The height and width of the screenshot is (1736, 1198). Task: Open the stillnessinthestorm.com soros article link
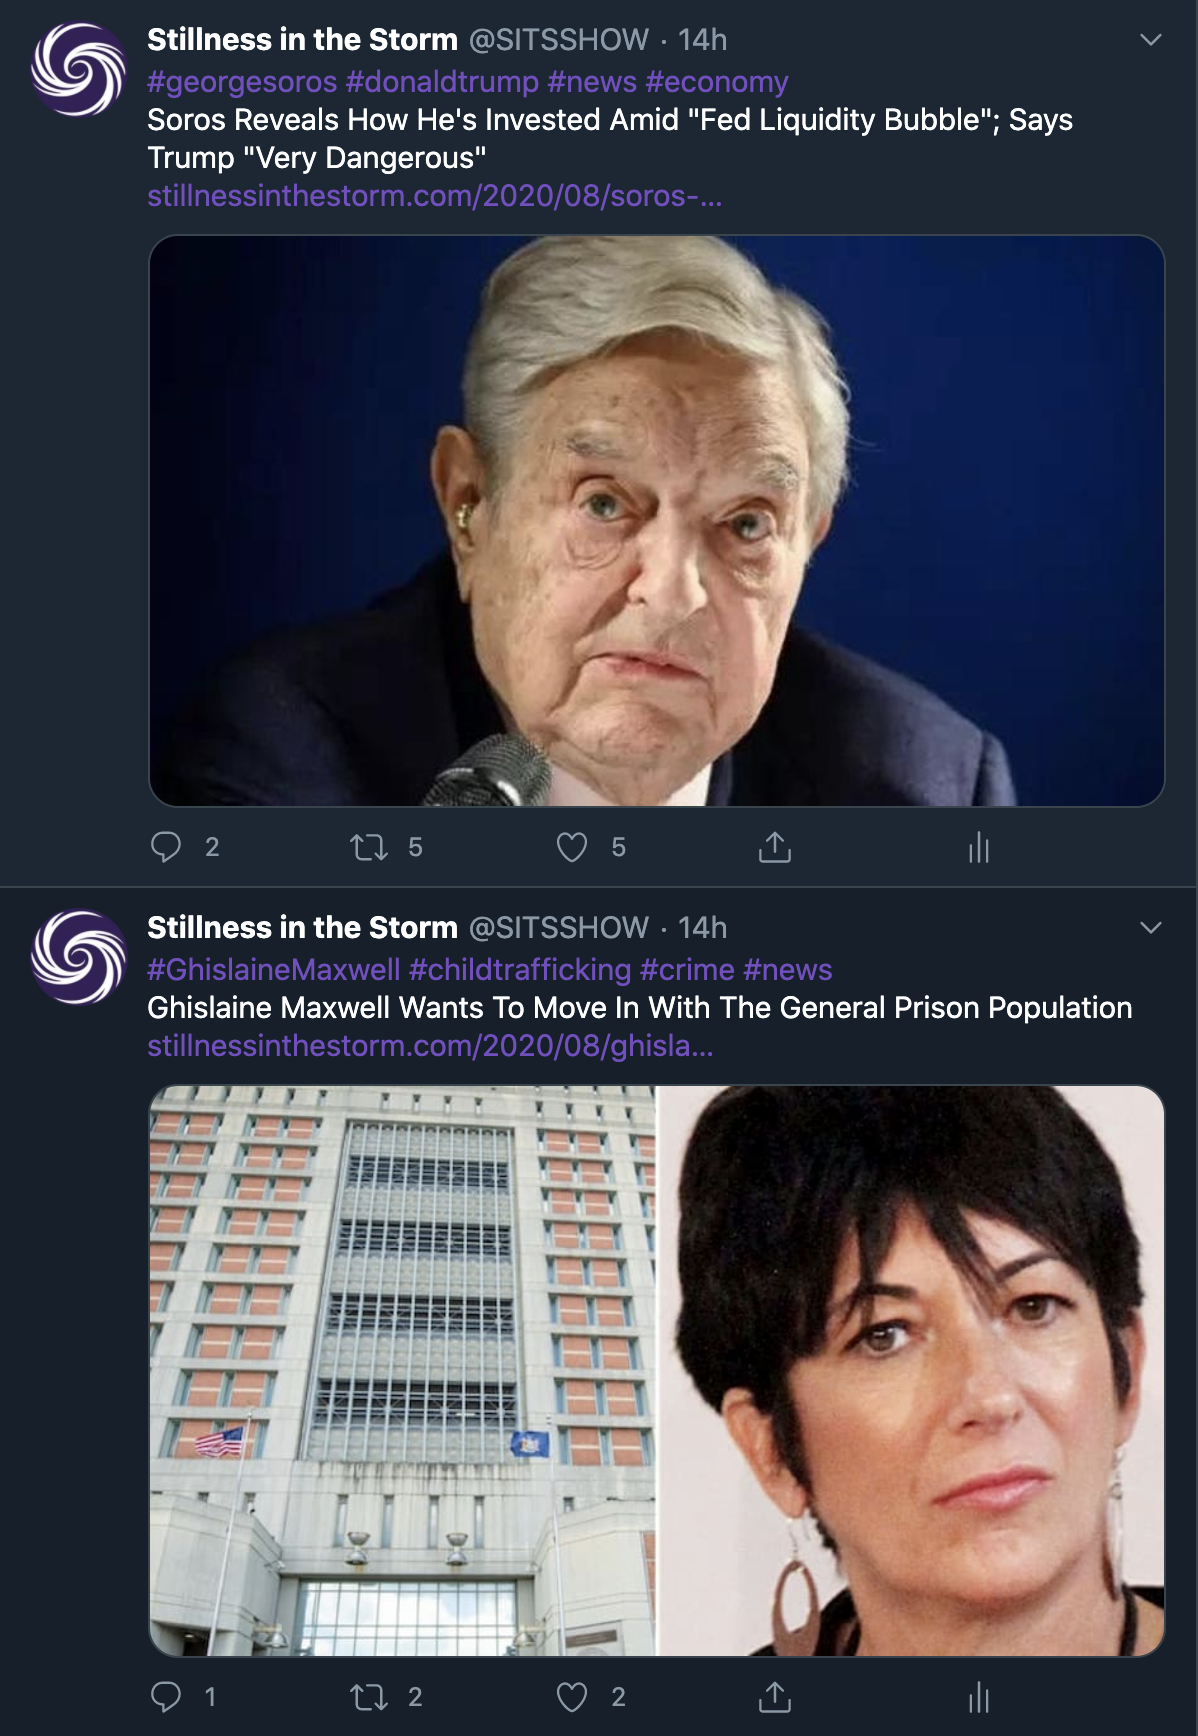(x=434, y=196)
